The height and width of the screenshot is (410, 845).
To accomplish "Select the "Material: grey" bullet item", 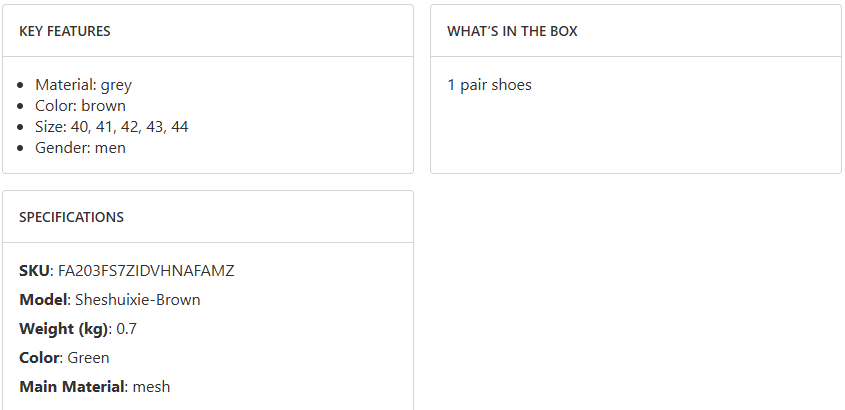I will click(83, 85).
